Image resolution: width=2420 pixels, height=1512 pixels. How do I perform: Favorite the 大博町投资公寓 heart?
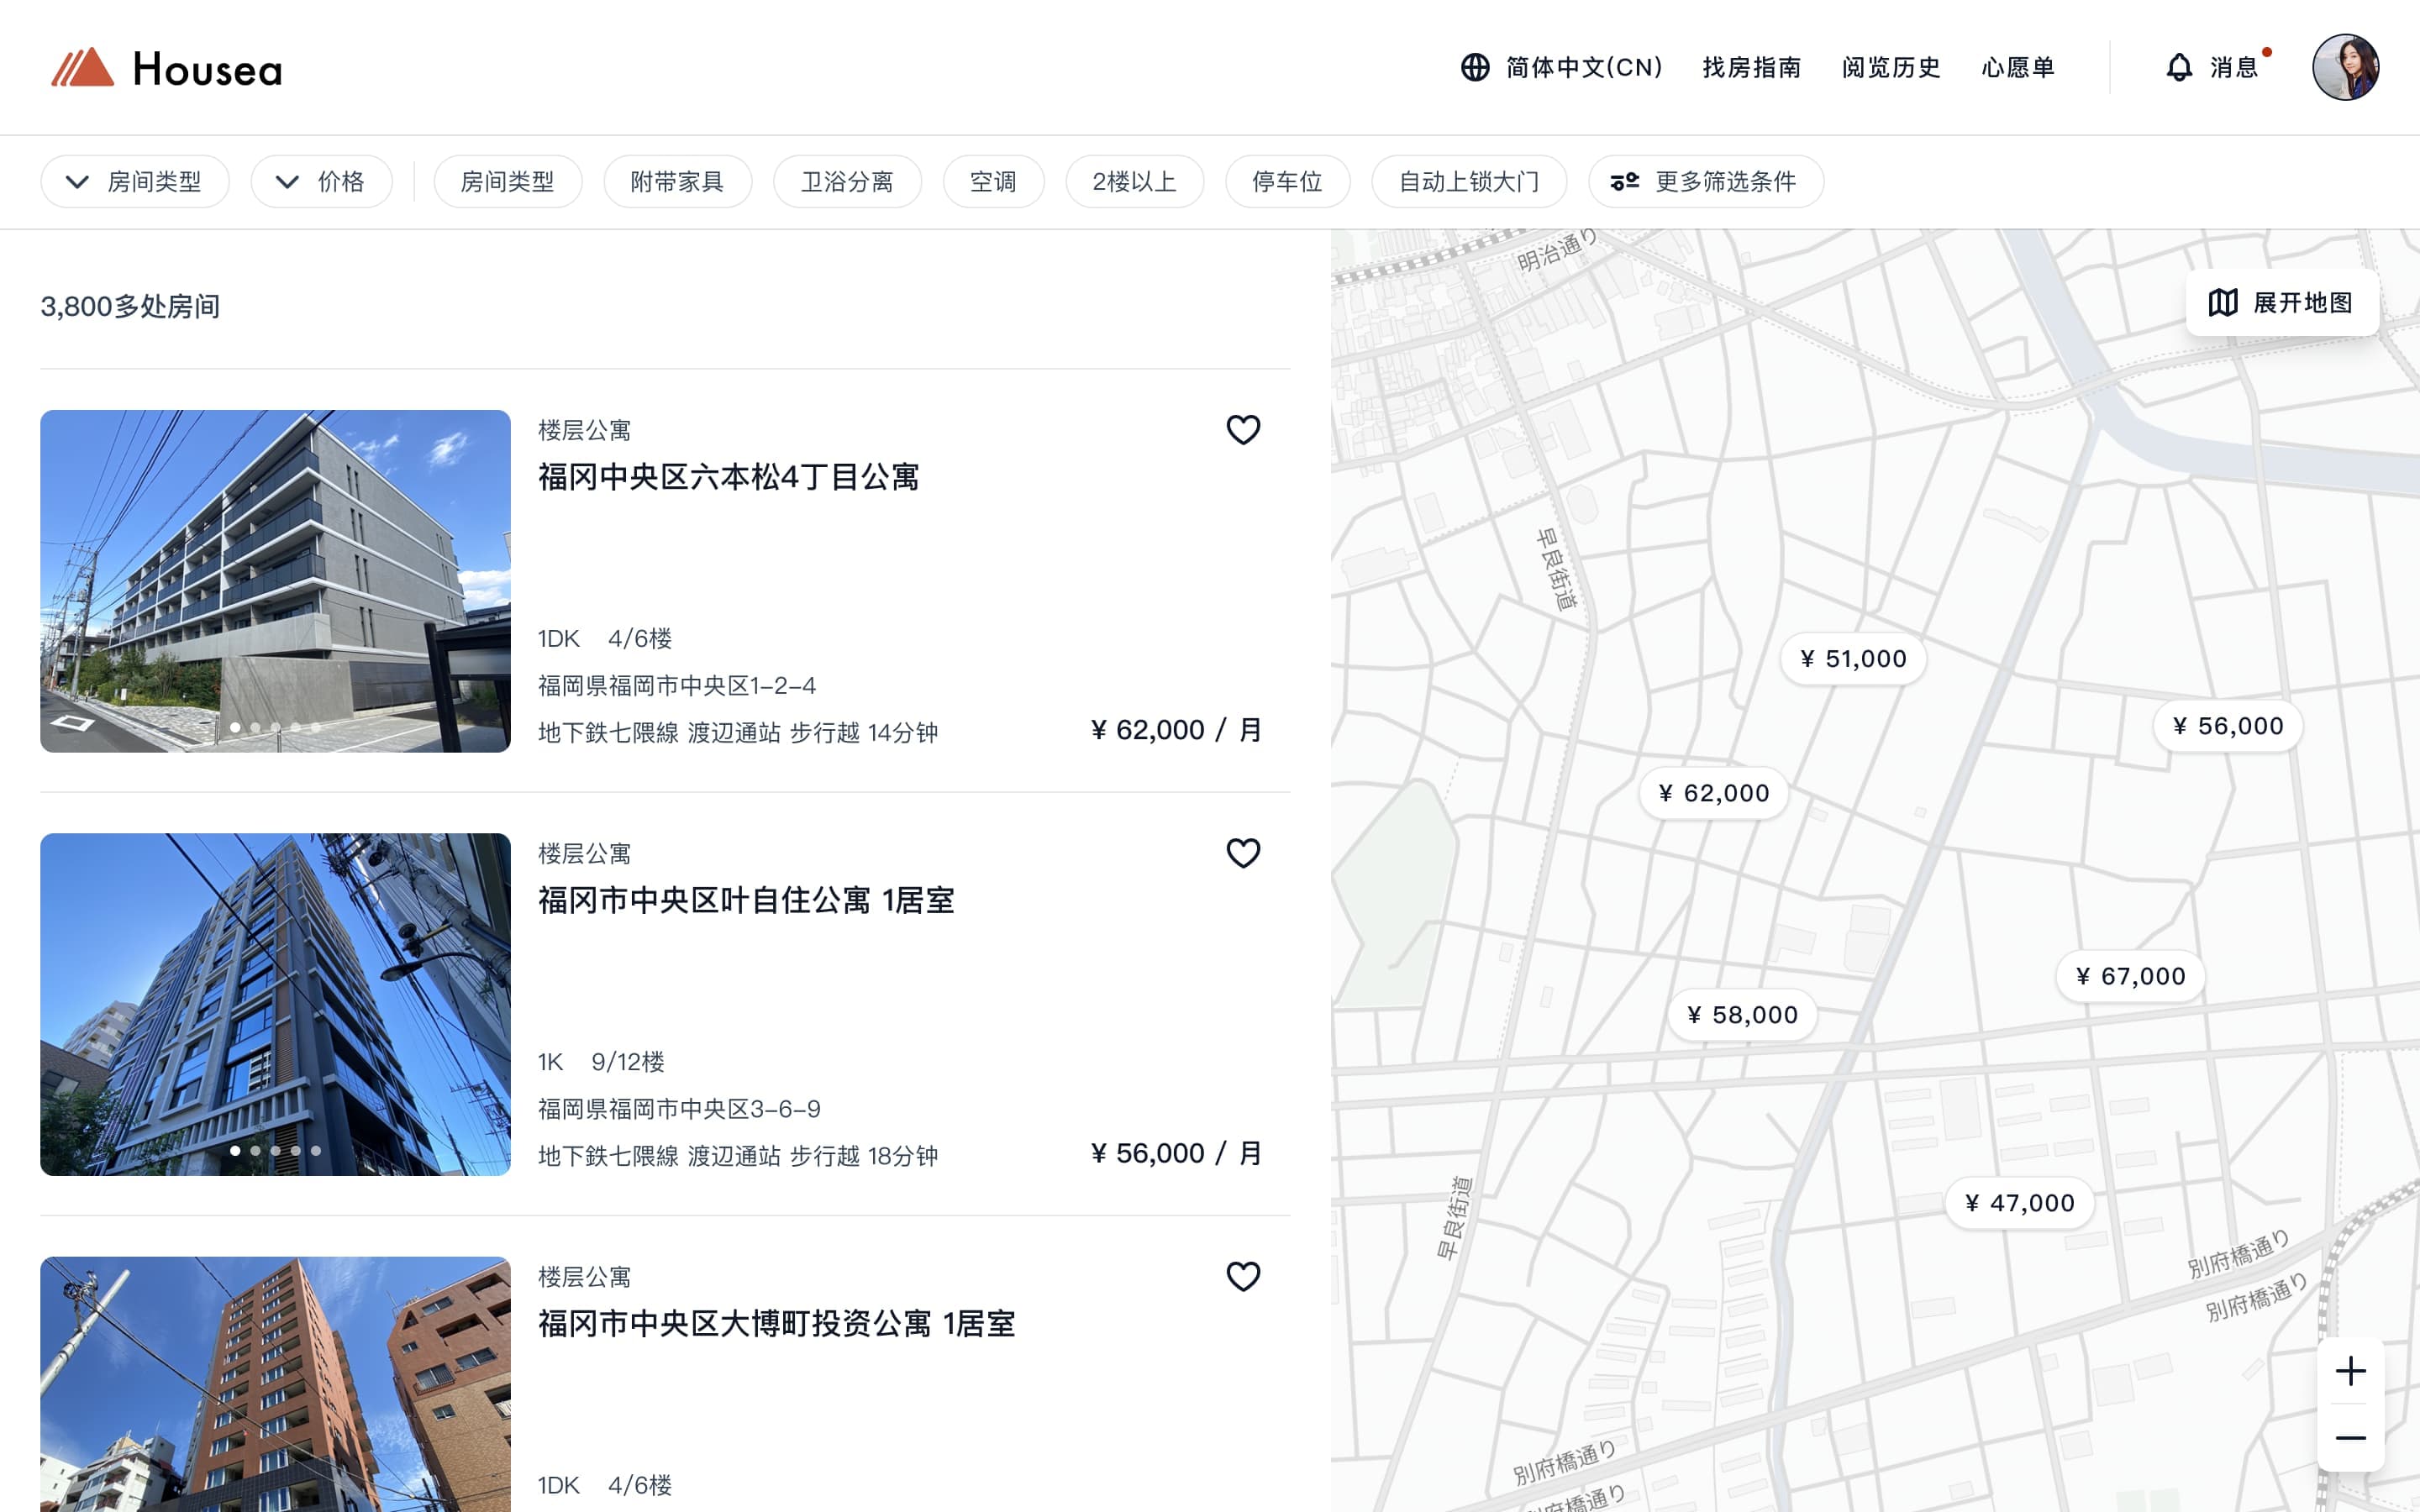[x=1243, y=1276]
